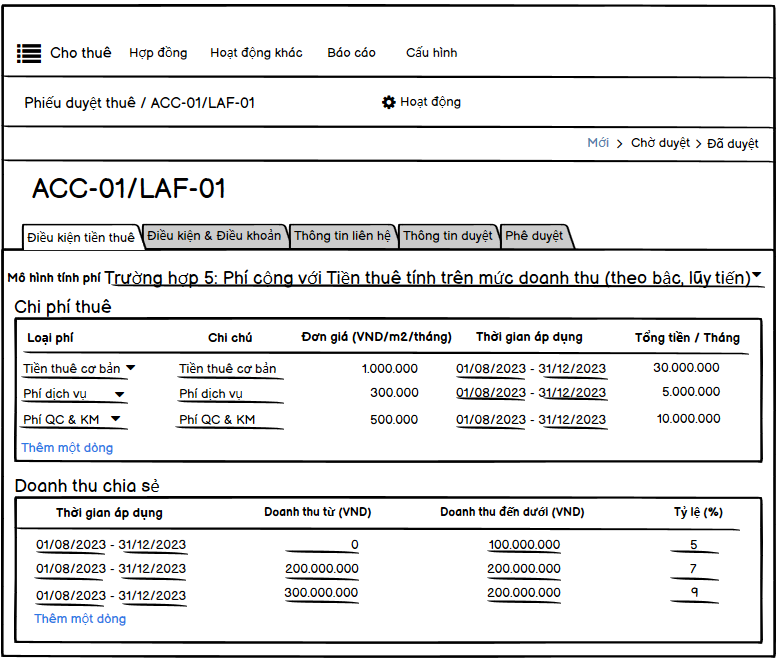
Task: Edit the Tiền thuê cơ bản note field
Action: point(230,369)
